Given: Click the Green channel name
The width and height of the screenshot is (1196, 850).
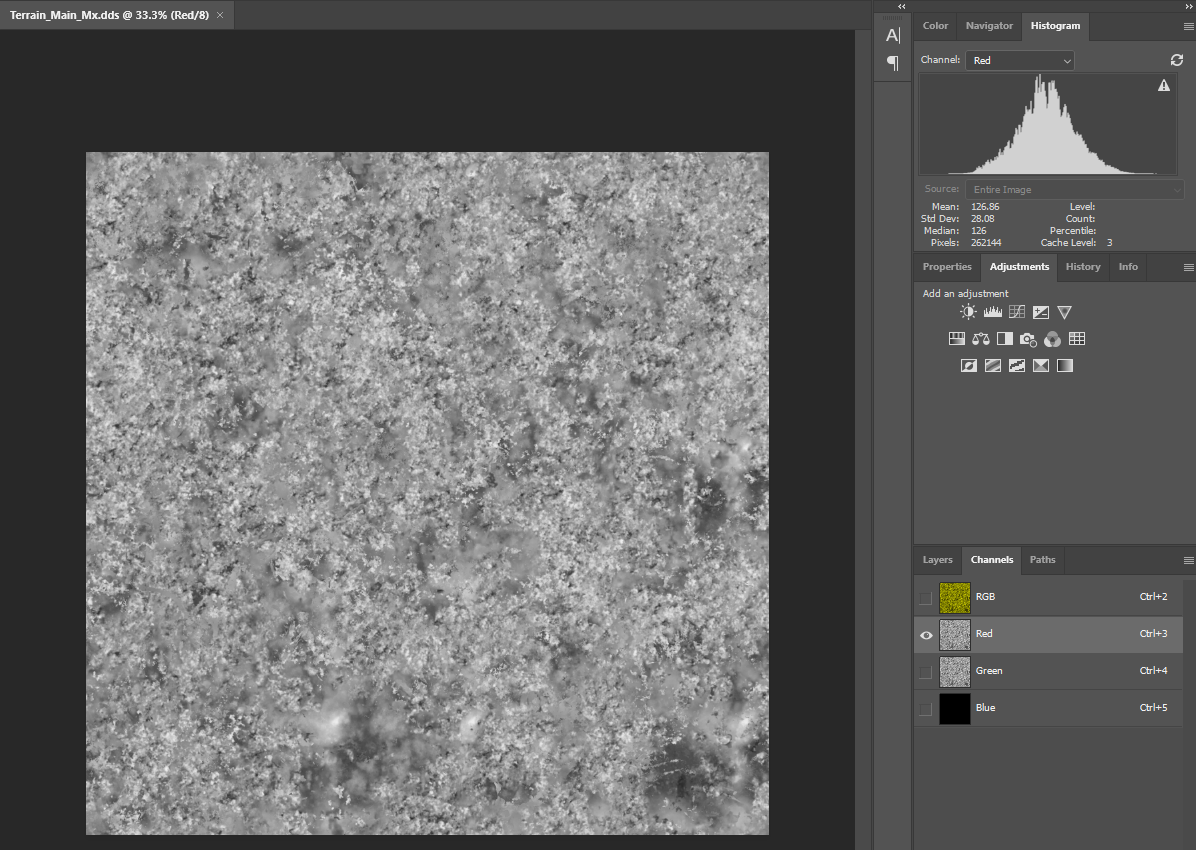Looking at the screenshot, I should tap(989, 671).
